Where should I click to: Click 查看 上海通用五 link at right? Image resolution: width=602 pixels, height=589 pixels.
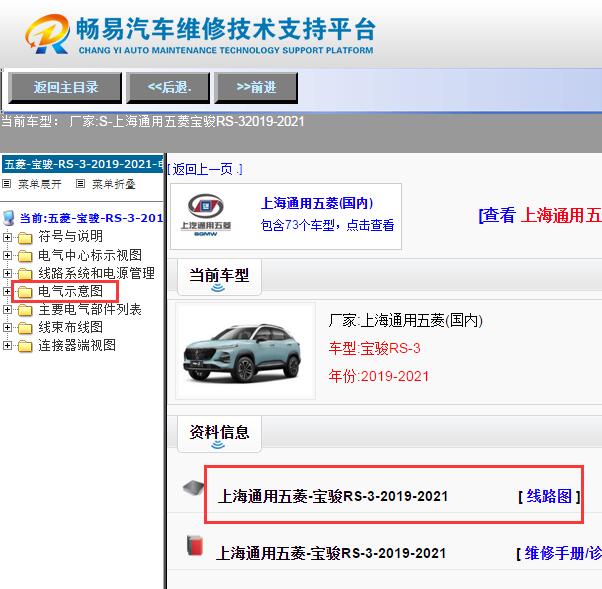[x=540, y=215]
